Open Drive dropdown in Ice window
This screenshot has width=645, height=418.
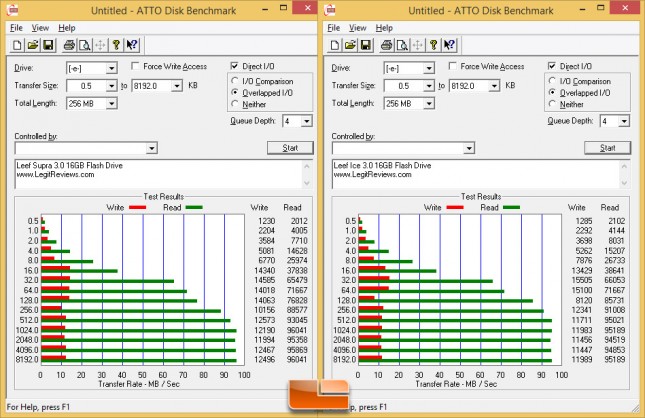tap(429, 68)
